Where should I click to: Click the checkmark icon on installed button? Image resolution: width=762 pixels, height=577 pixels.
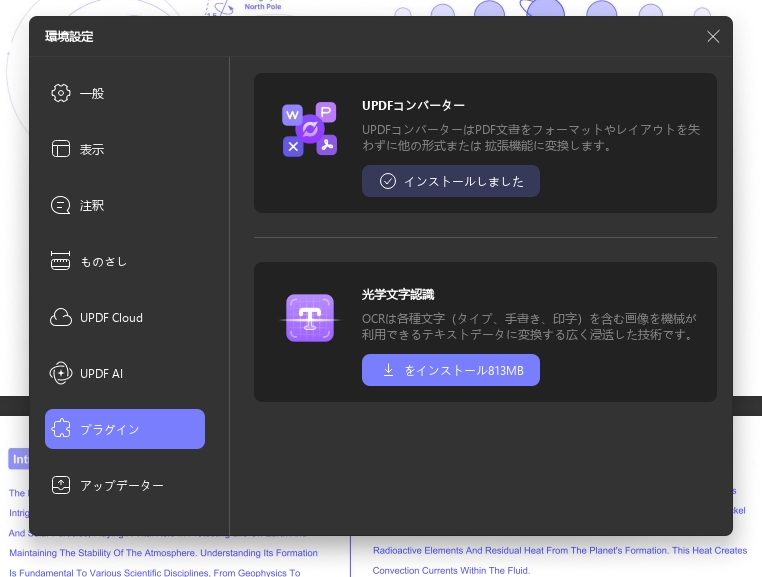[x=388, y=181]
